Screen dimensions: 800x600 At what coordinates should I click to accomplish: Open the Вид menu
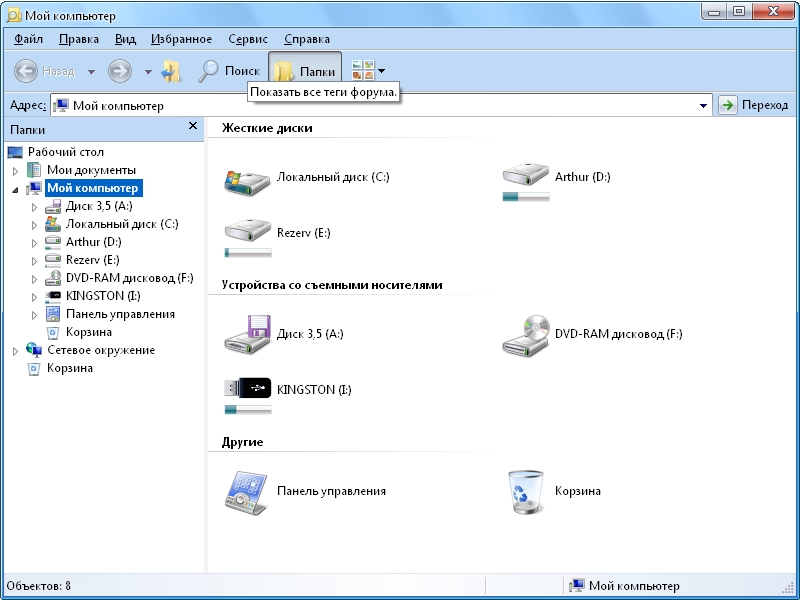125,39
